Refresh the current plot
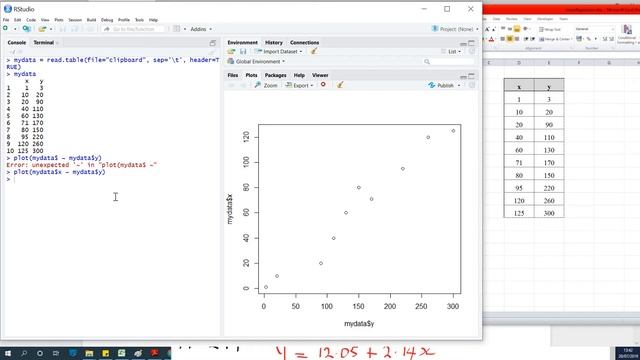 [x=472, y=85]
